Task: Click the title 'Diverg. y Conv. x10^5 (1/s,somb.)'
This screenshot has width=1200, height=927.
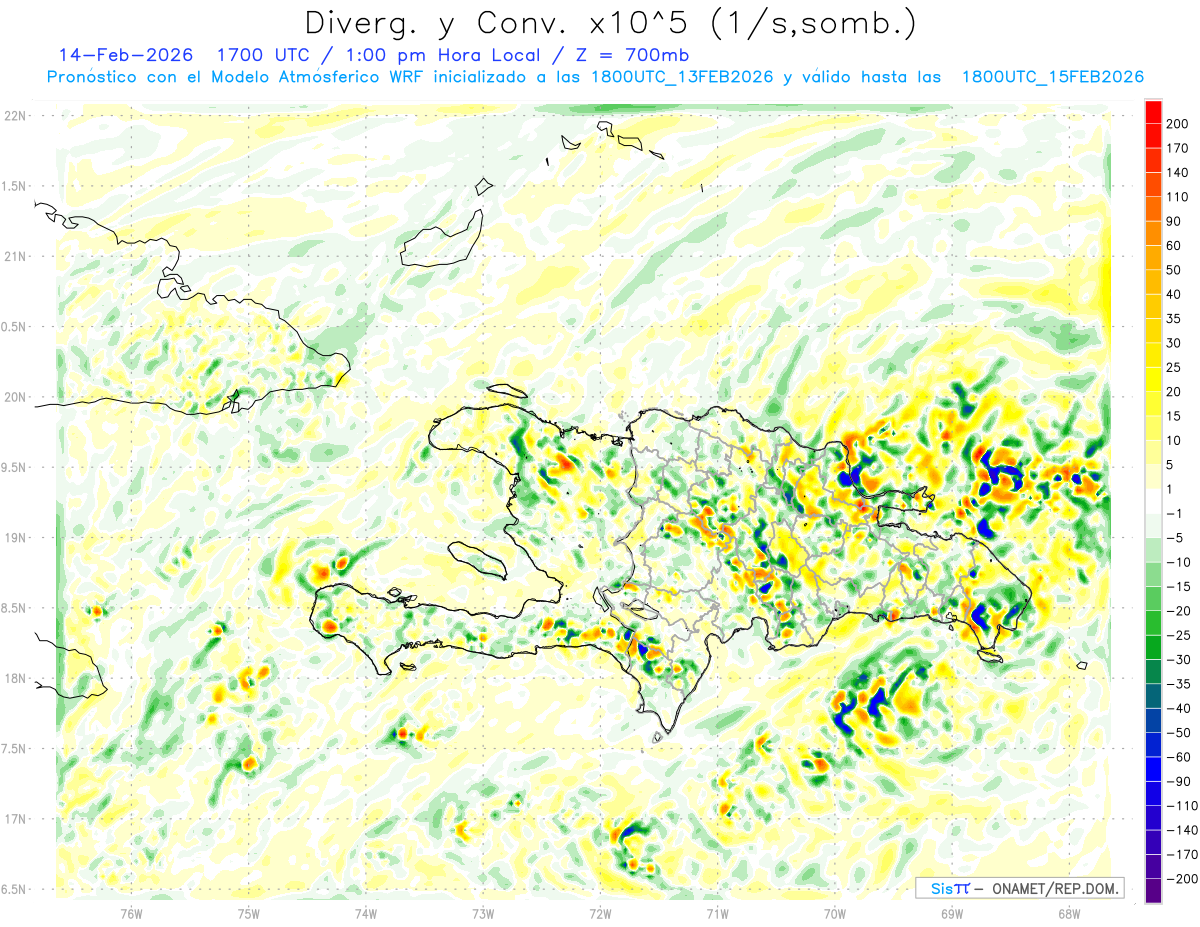Action: (x=609, y=22)
